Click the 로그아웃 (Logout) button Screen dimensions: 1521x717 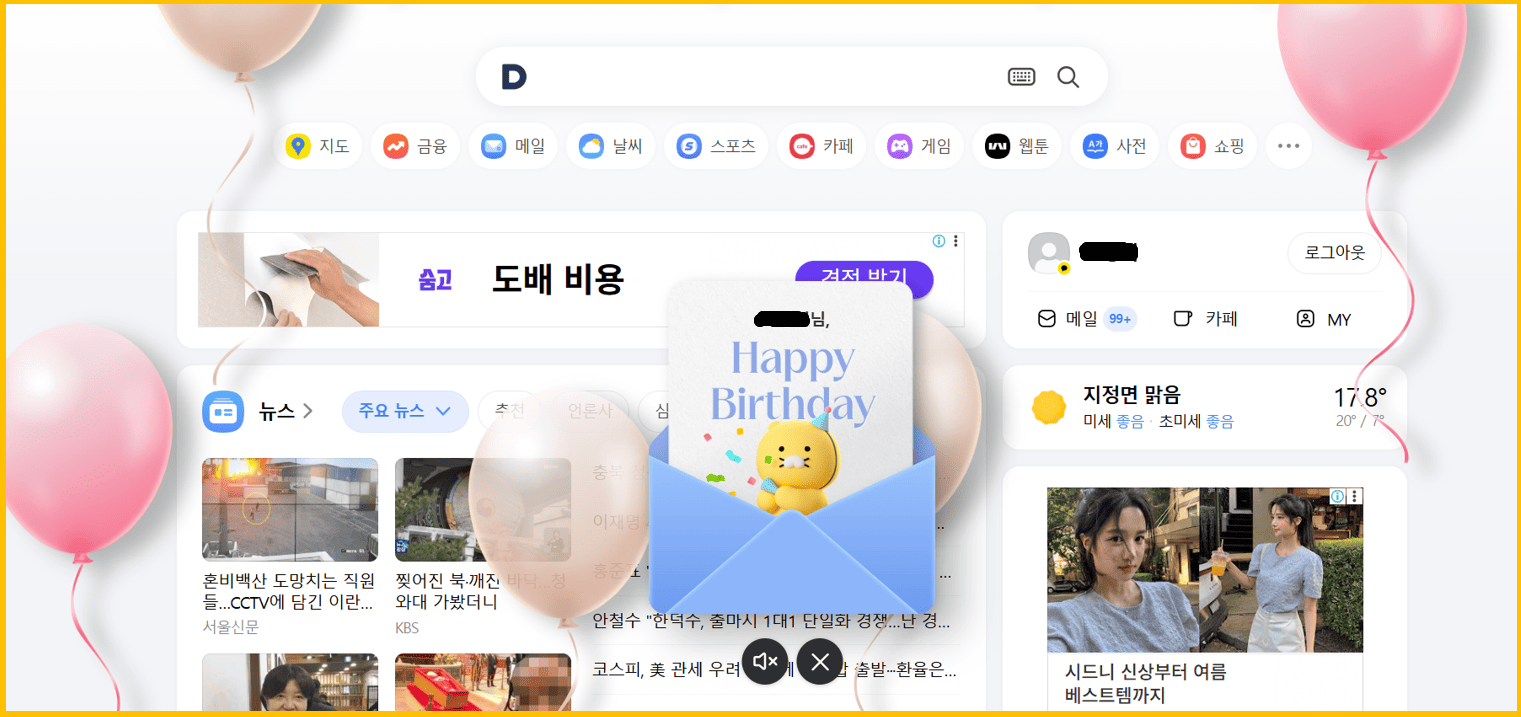(x=1334, y=253)
